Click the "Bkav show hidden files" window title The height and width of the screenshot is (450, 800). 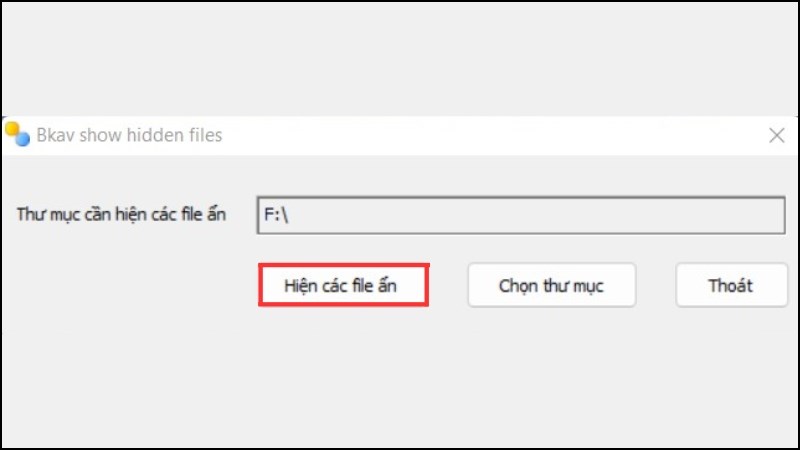129,135
